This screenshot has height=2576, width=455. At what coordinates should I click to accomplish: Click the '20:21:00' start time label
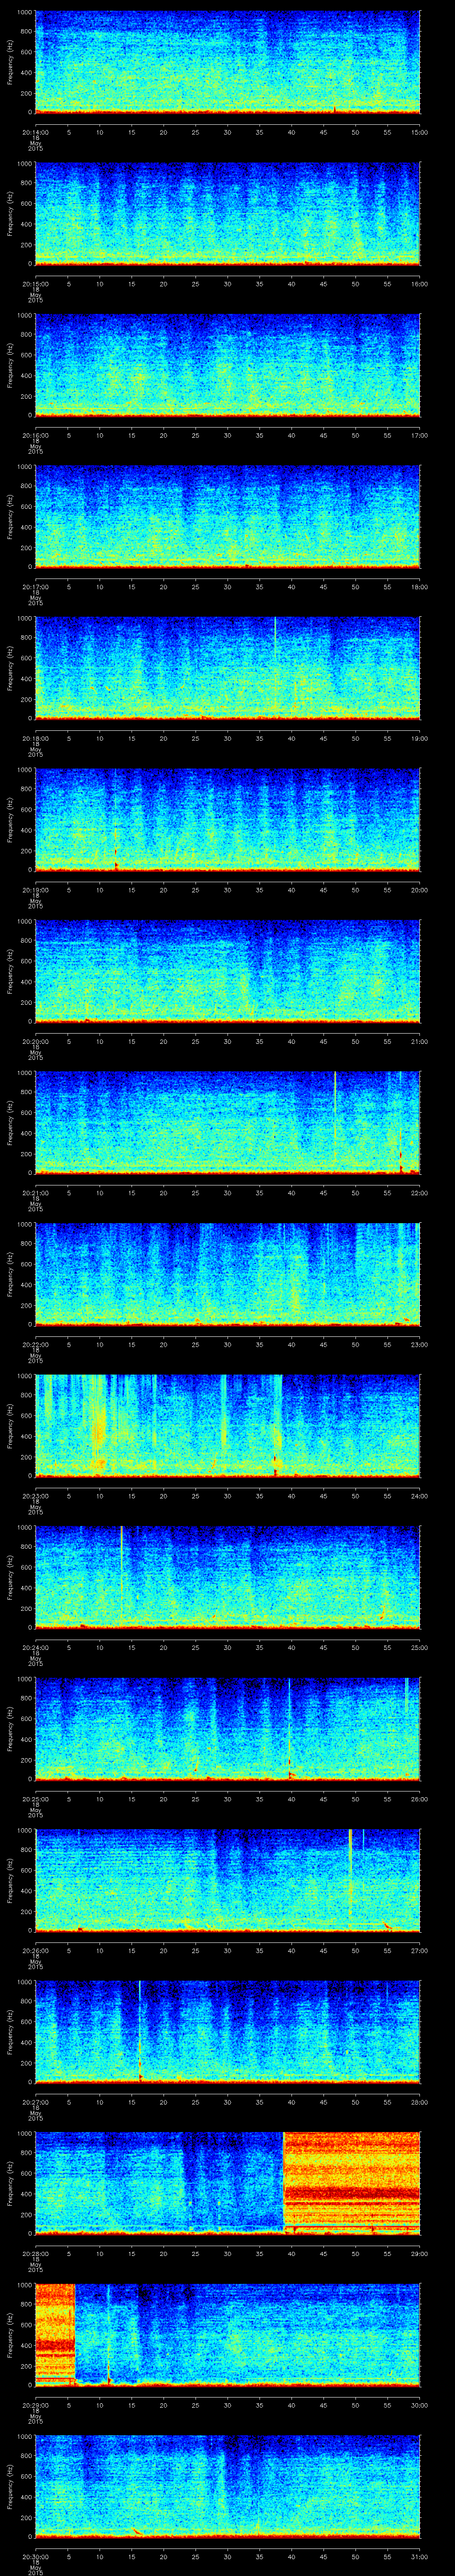[x=35, y=1193]
